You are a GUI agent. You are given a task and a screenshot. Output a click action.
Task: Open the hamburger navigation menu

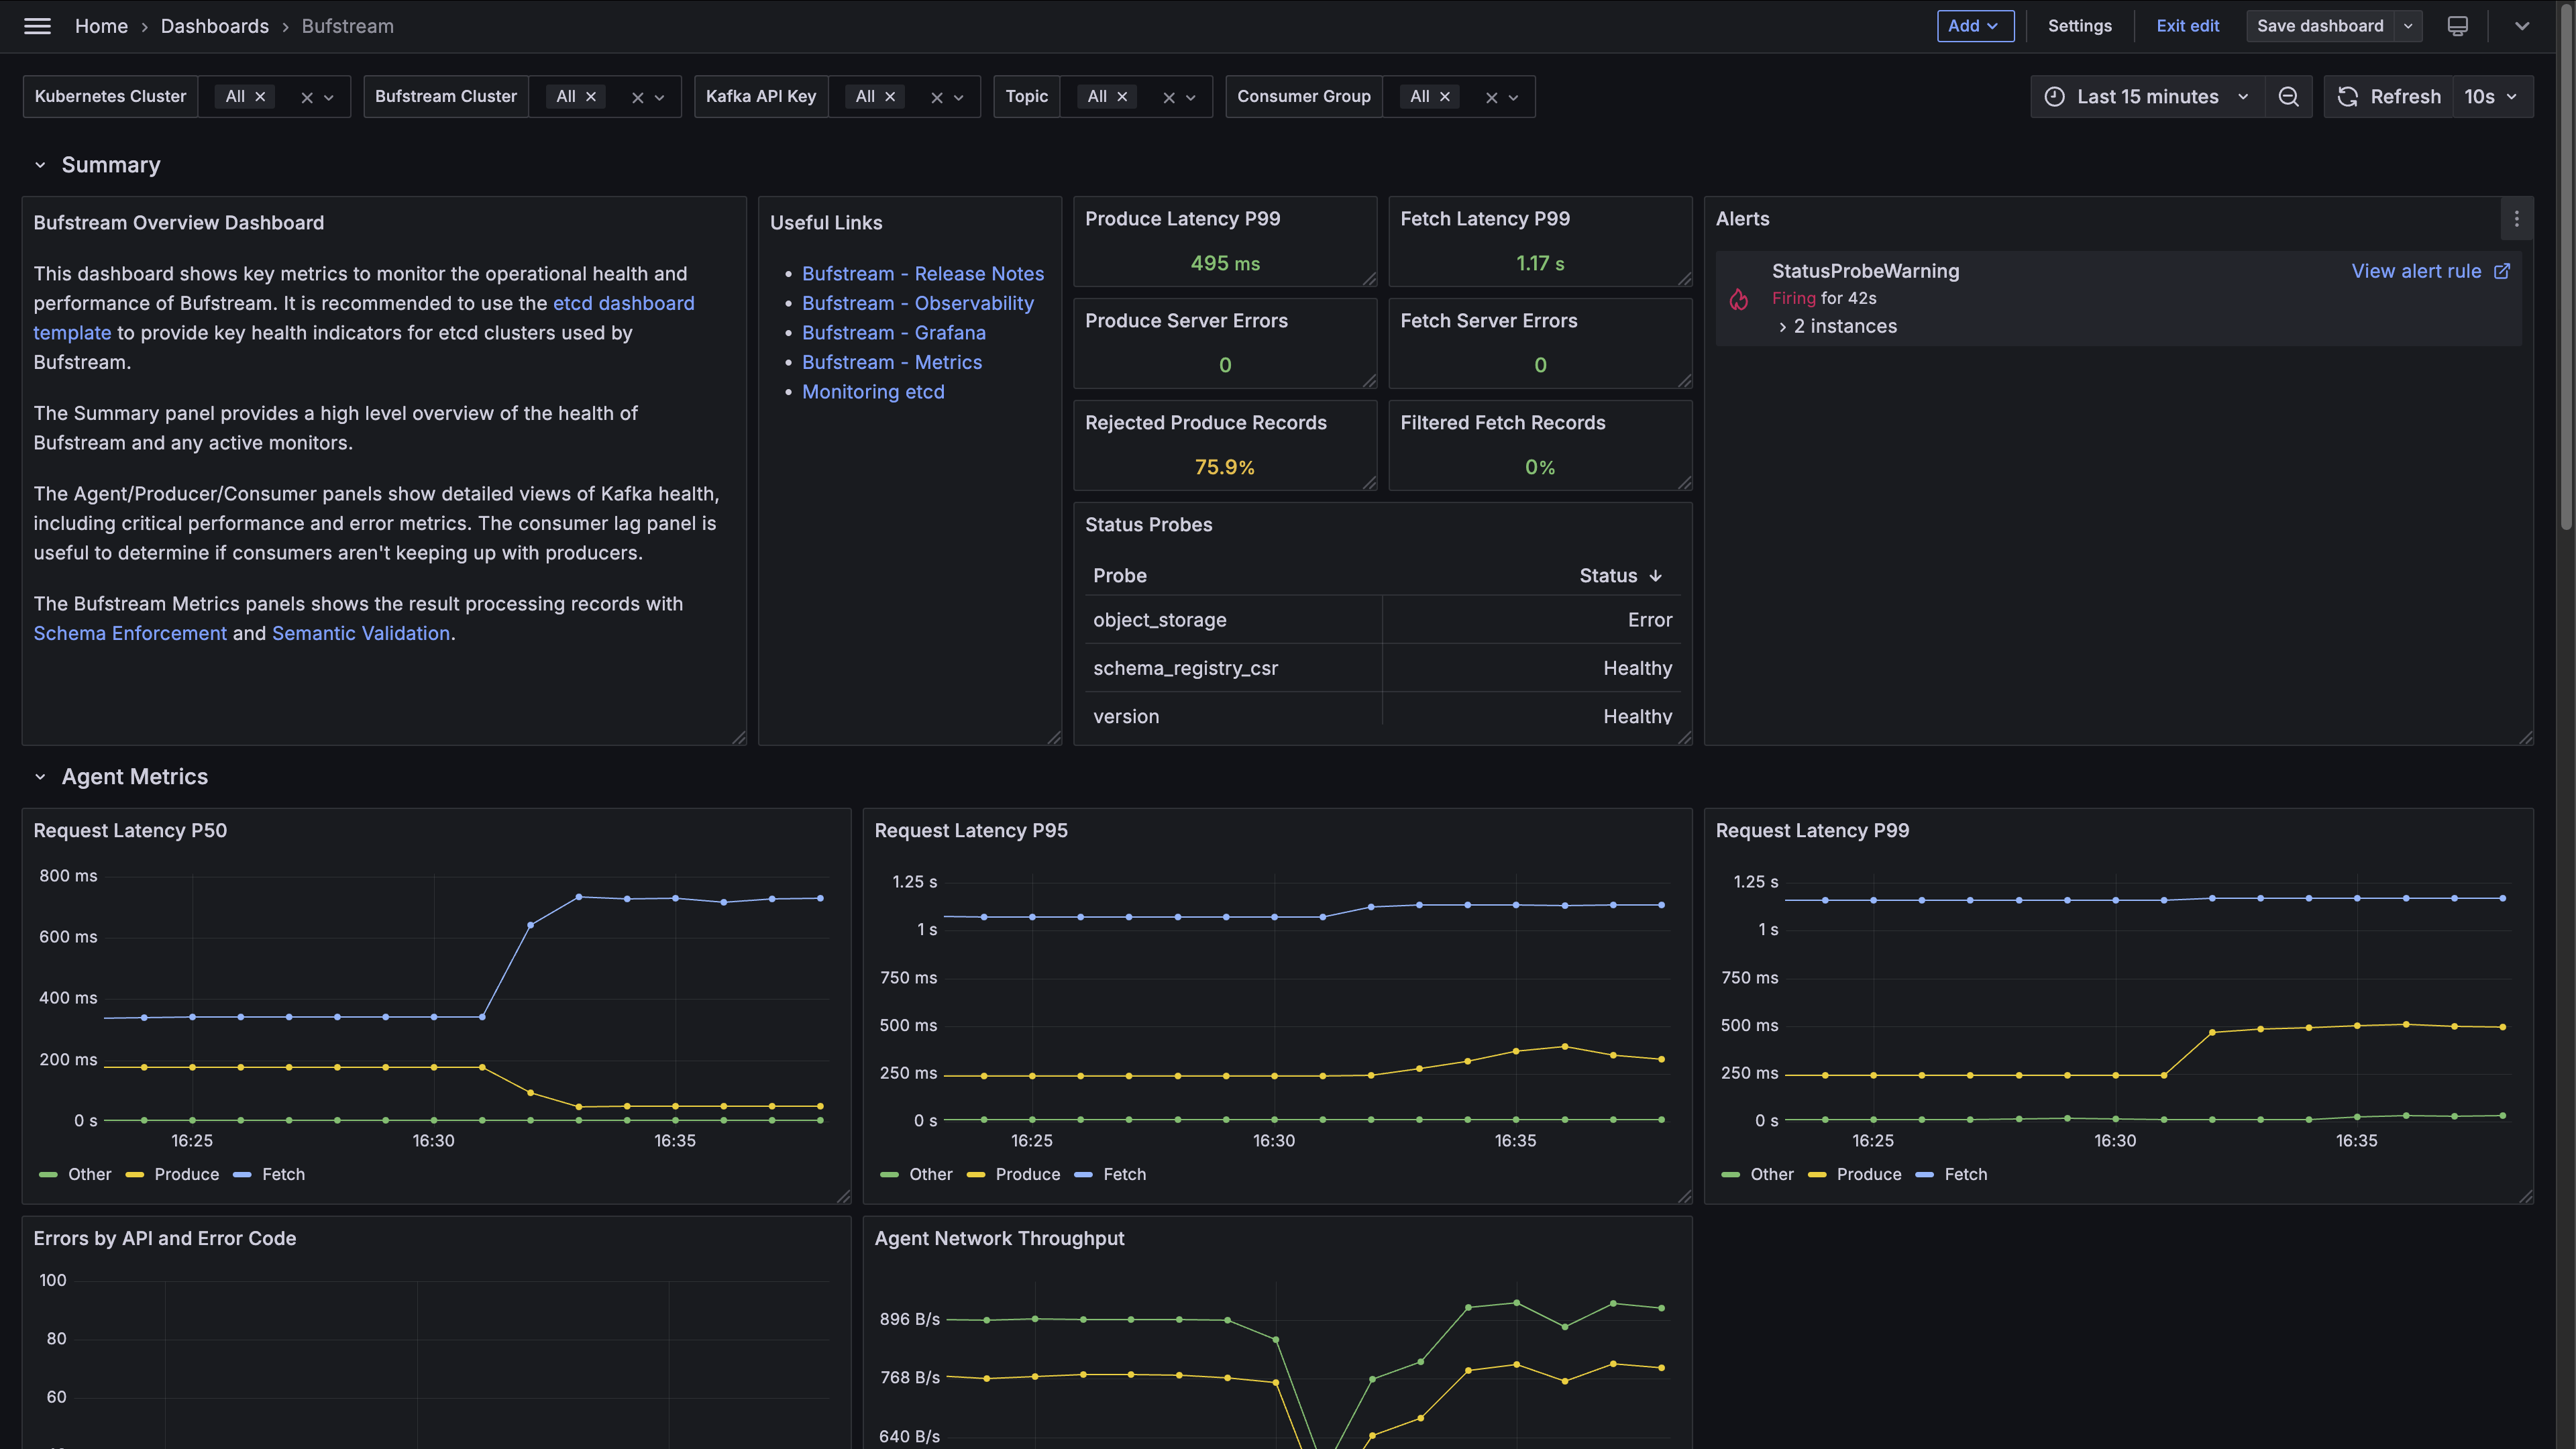point(37,26)
